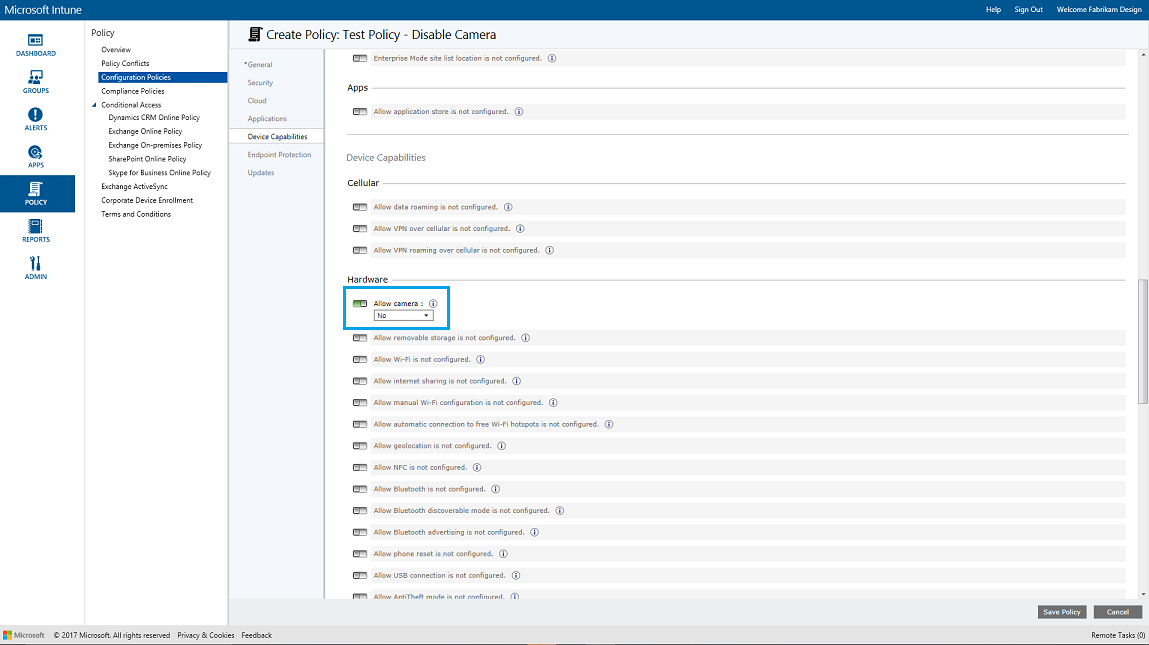The image size is (1149, 645).
Task: Show info for Allow Bluetooth setting
Action: (x=495, y=489)
